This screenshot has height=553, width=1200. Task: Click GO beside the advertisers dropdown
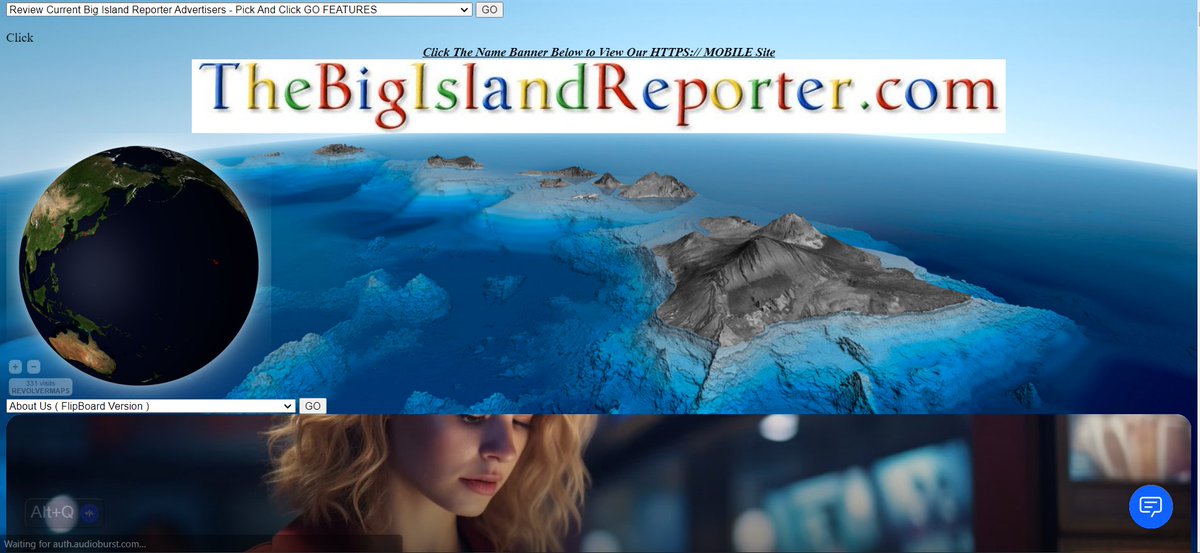click(x=488, y=9)
